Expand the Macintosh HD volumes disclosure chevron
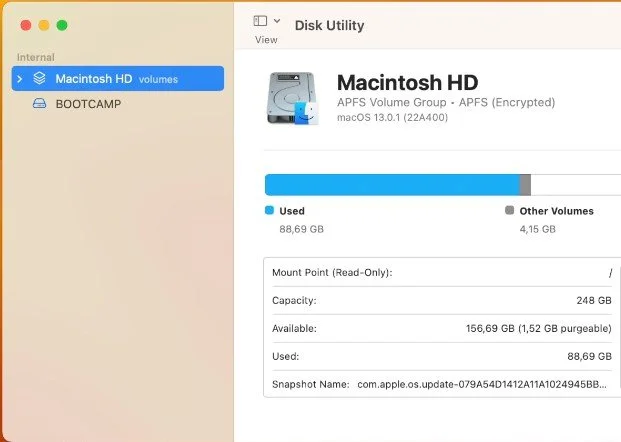The image size is (621, 442). point(20,79)
